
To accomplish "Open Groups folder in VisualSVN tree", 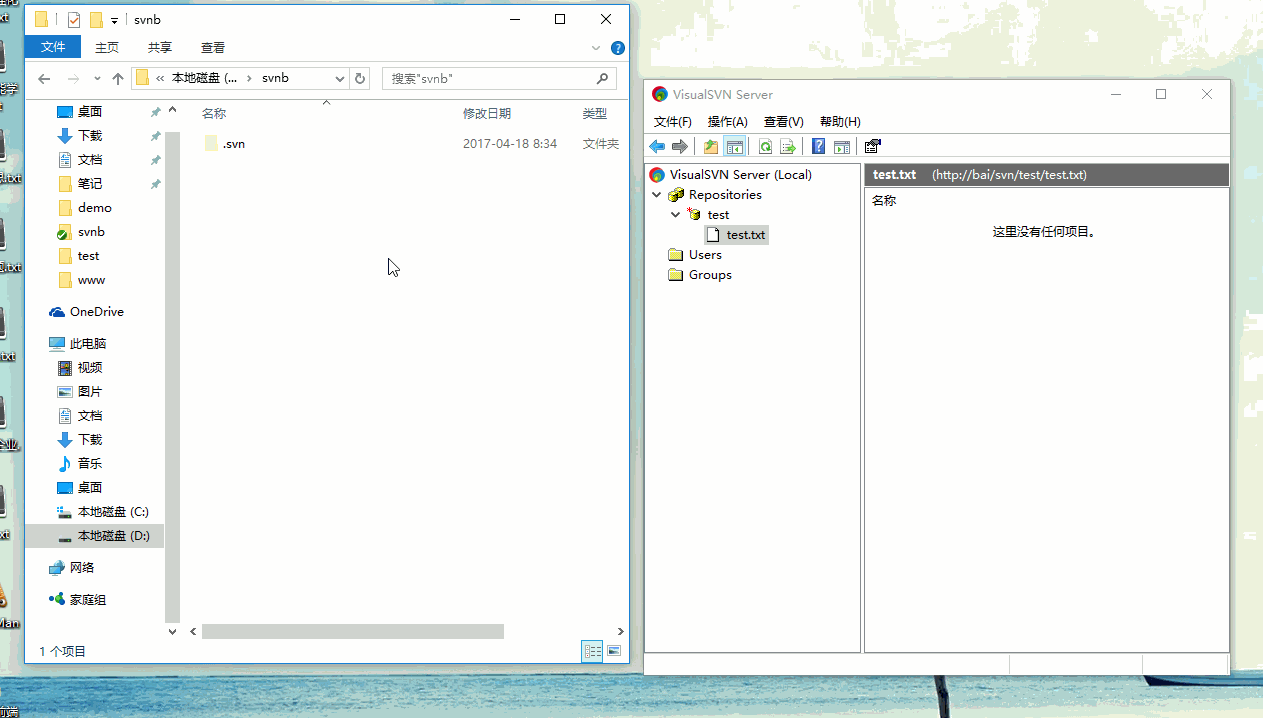I will click(x=710, y=275).
